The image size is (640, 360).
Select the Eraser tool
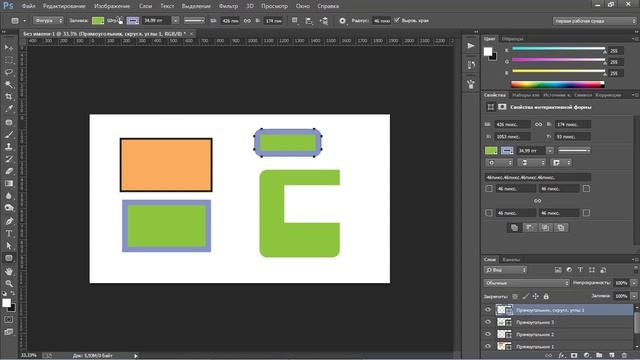[9, 171]
